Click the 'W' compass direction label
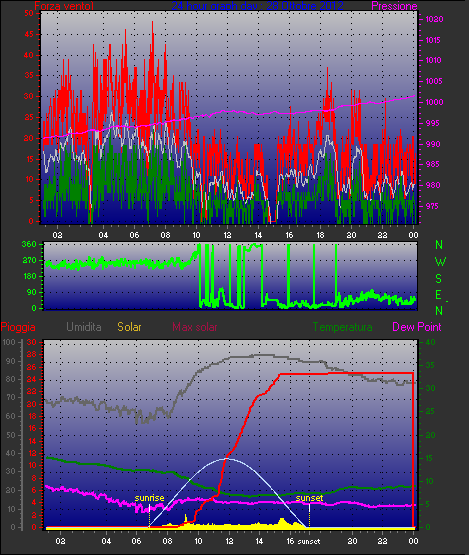 [440, 262]
